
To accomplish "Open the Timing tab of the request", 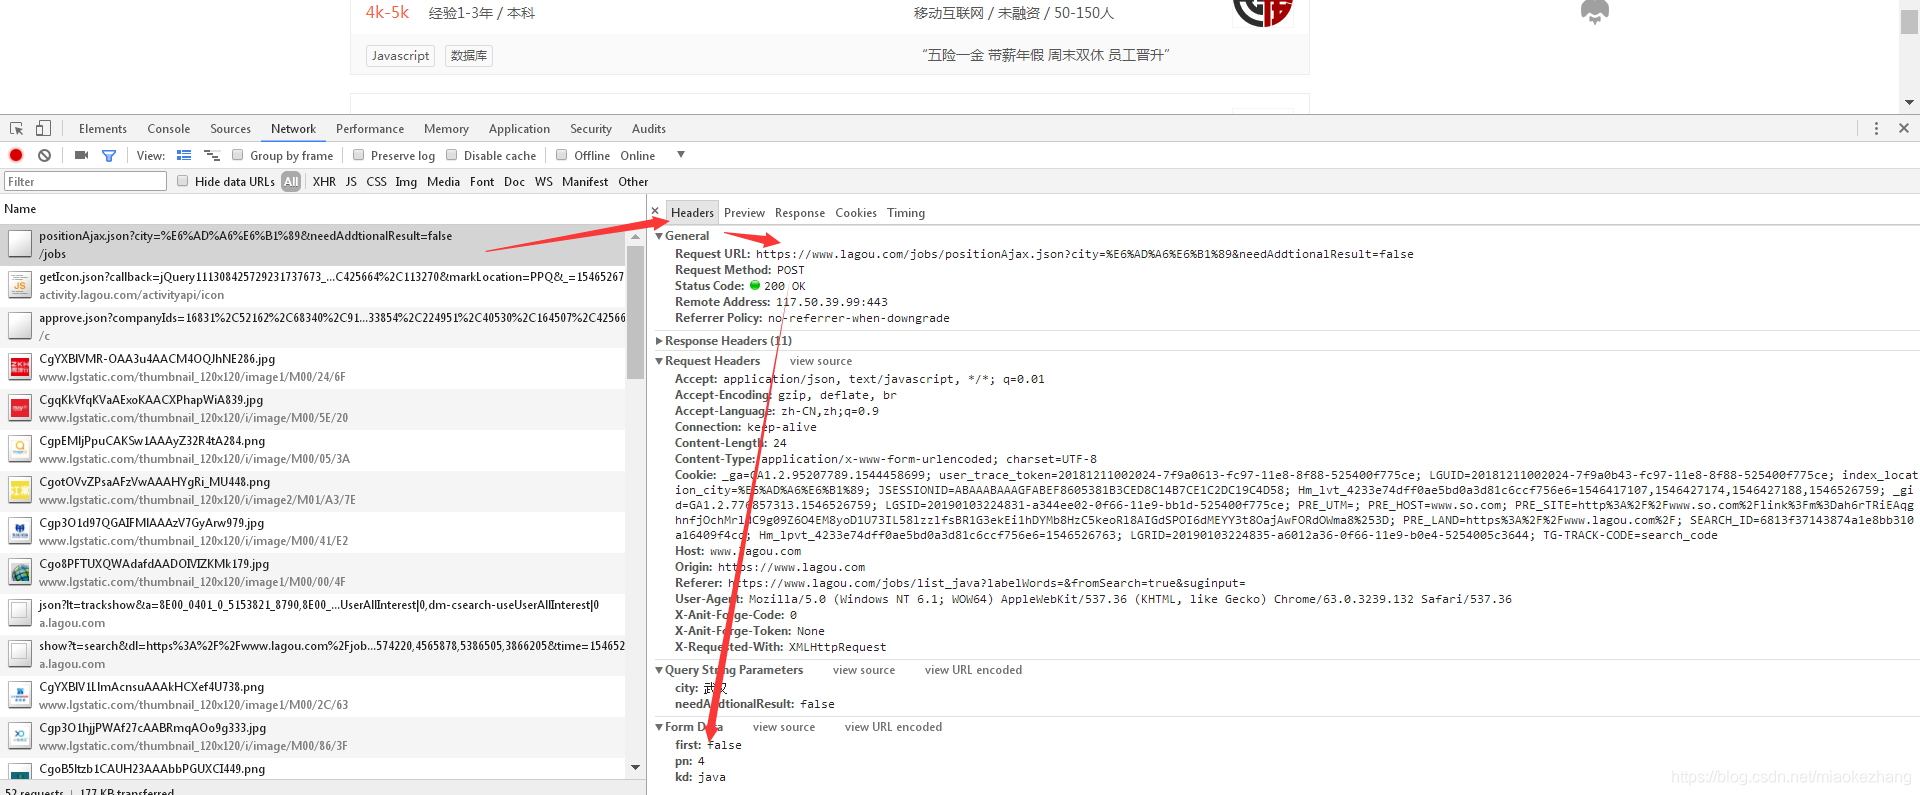I will coord(906,213).
